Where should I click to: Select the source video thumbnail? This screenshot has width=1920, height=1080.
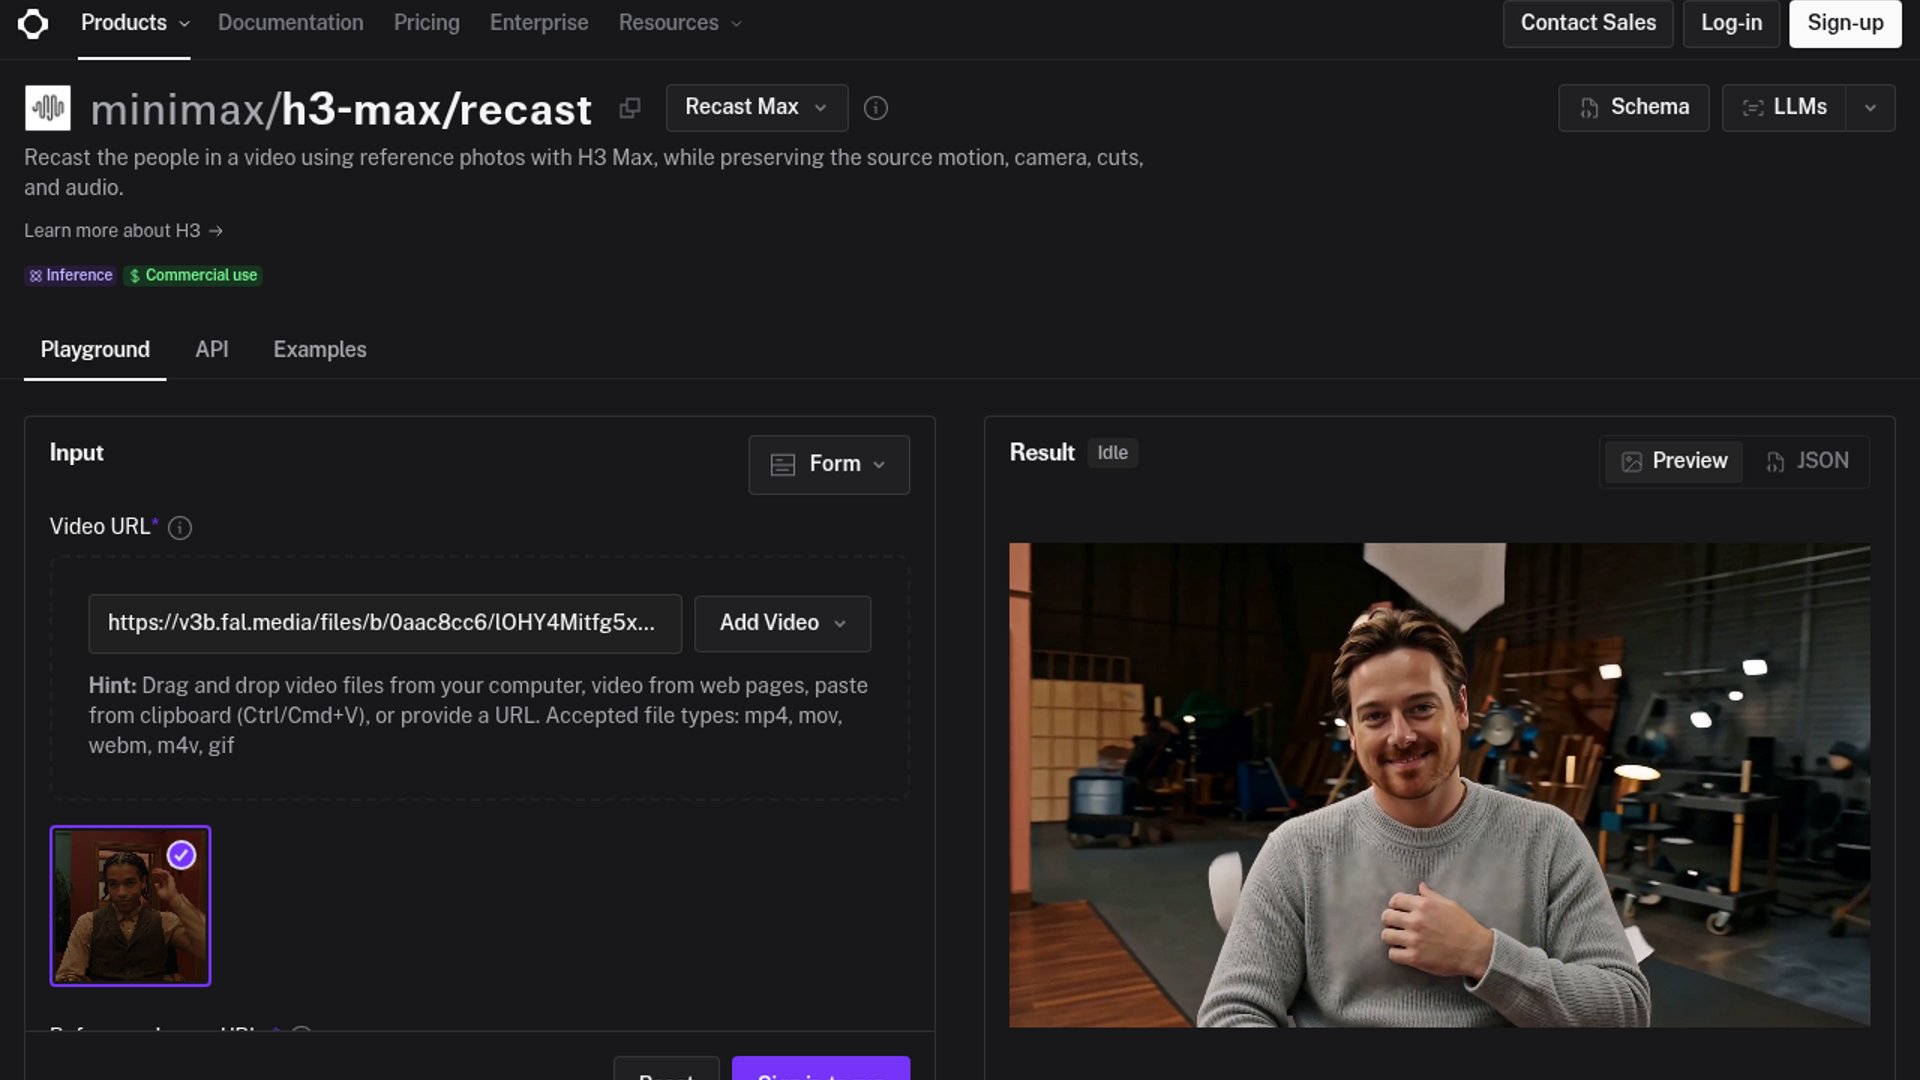click(130, 906)
